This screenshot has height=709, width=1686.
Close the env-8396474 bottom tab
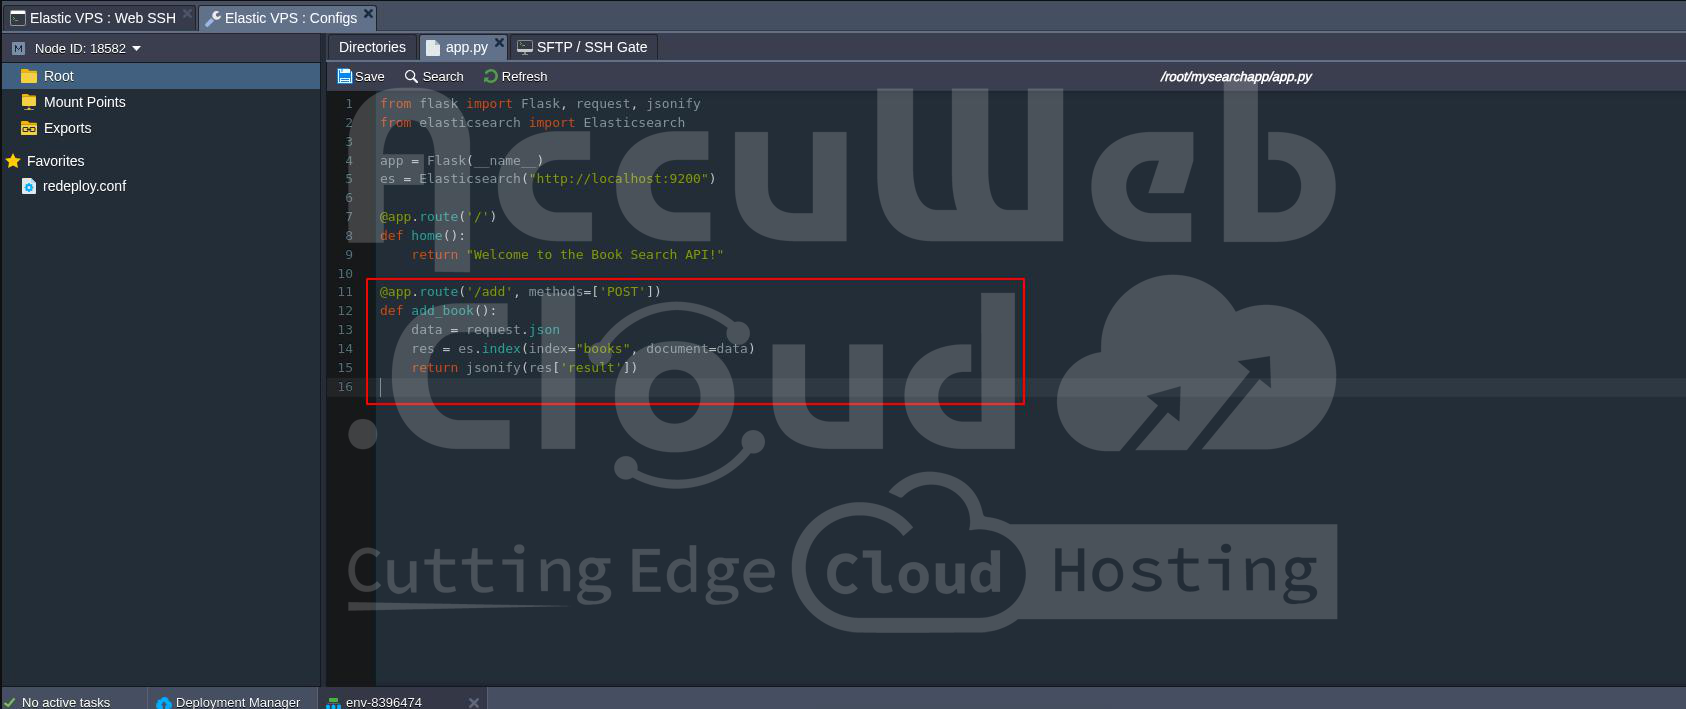(474, 702)
